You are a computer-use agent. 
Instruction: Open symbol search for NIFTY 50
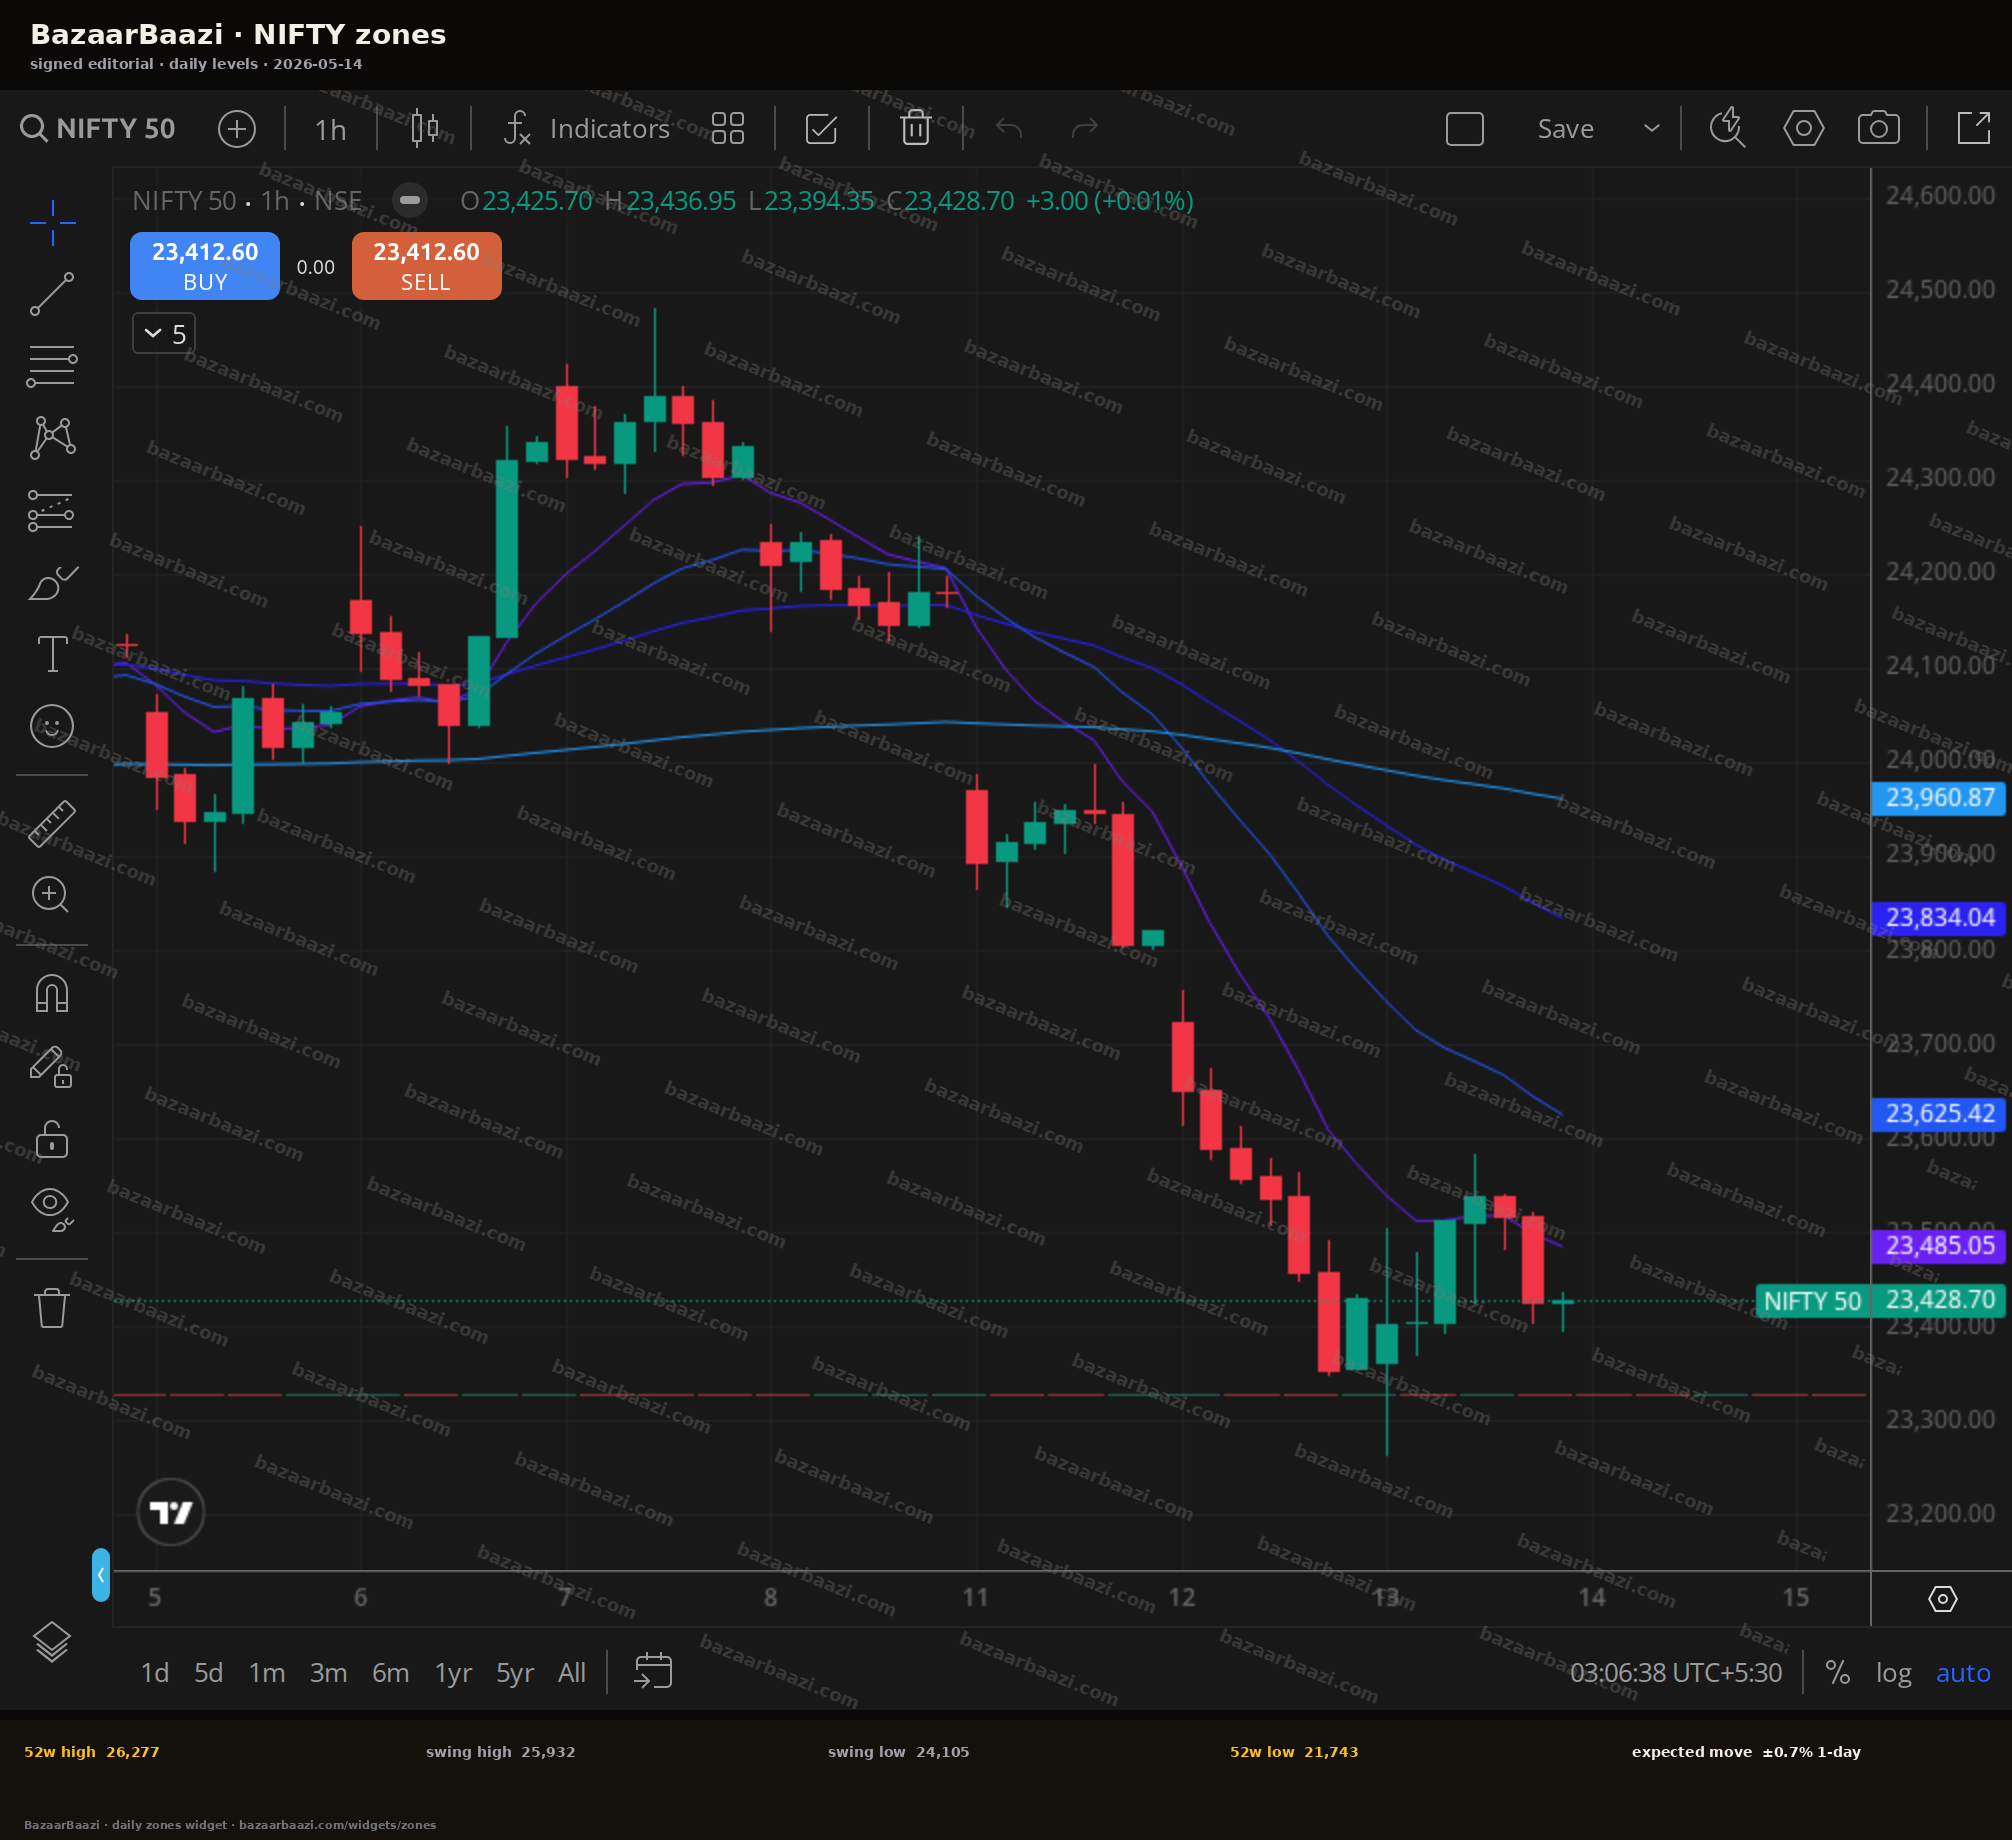click(x=98, y=129)
